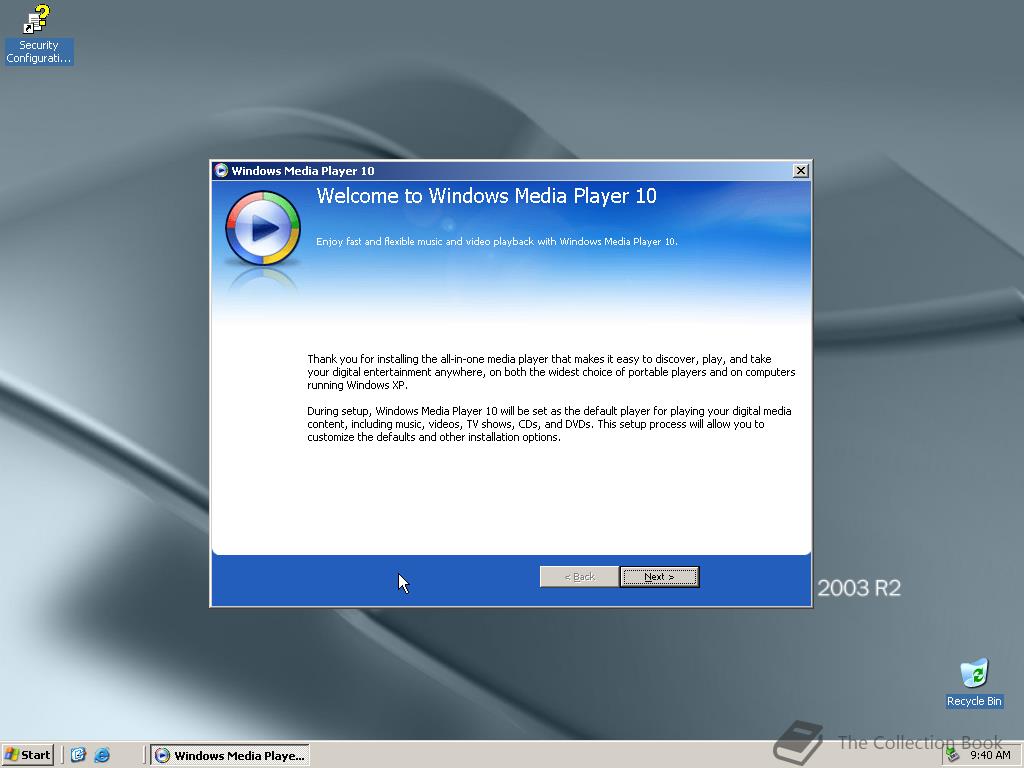Screen dimensions: 1024x768
Task: Click the Show Desktop quick launch icon
Action: (78, 755)
